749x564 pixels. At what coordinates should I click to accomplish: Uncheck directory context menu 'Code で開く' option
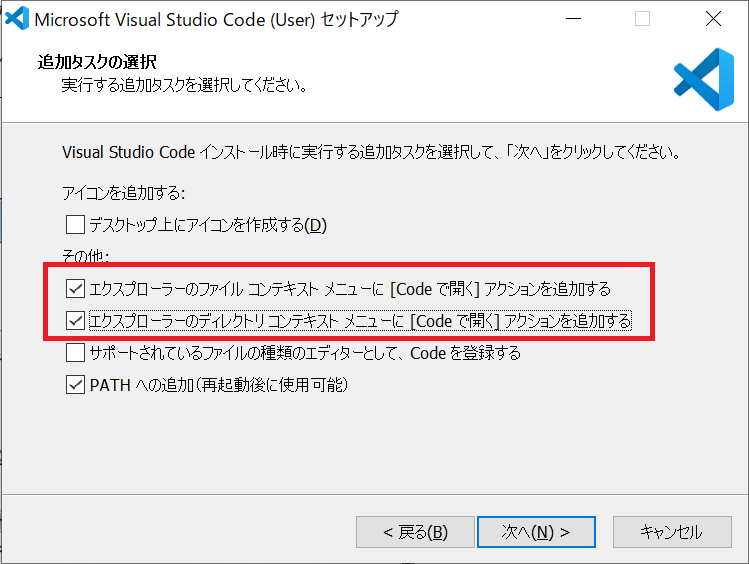[75, 321]
